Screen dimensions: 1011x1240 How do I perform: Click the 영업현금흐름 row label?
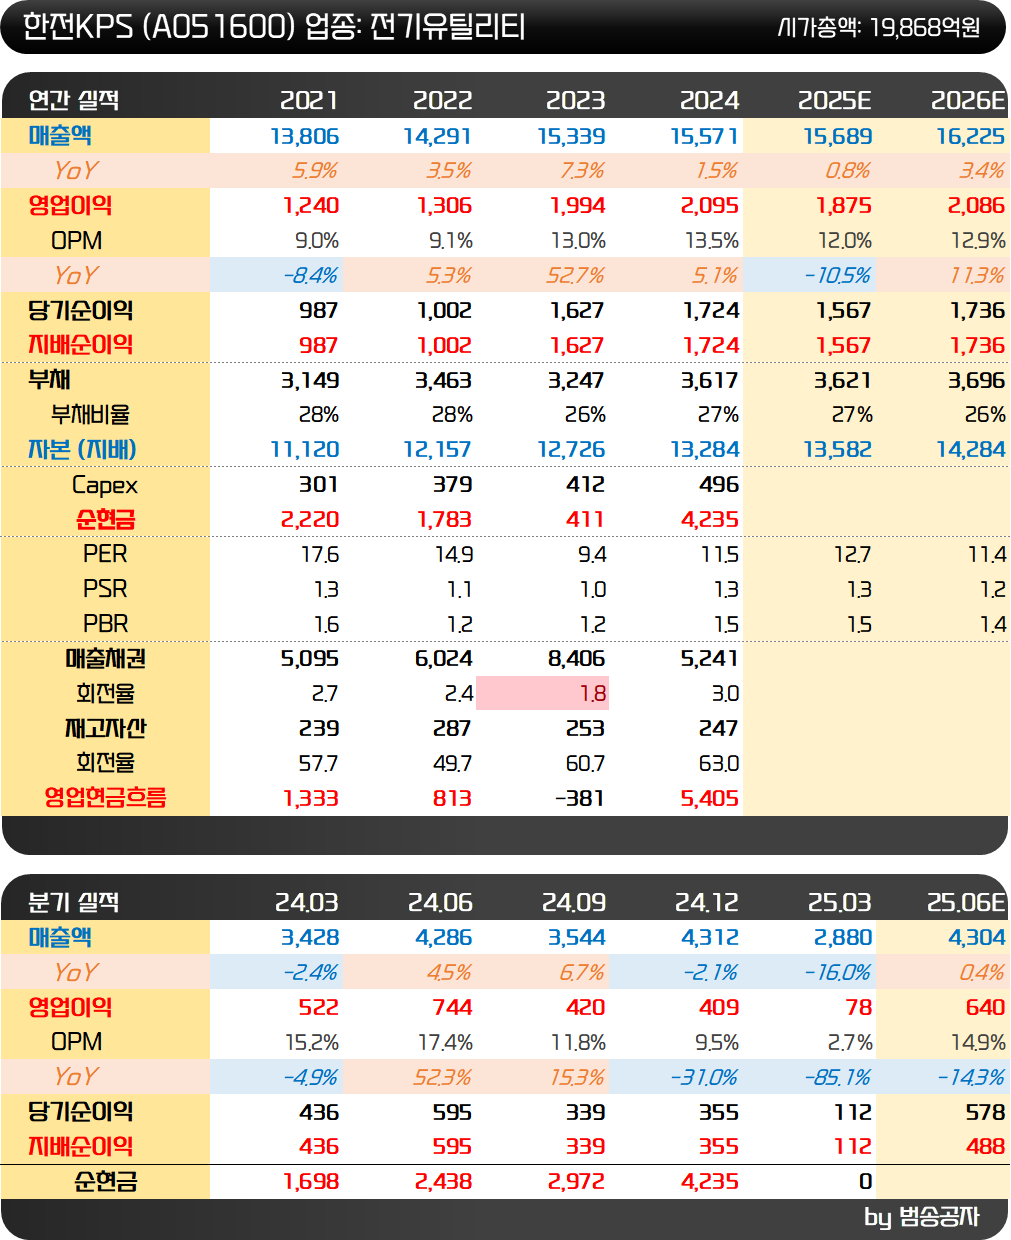pos(105,797)
